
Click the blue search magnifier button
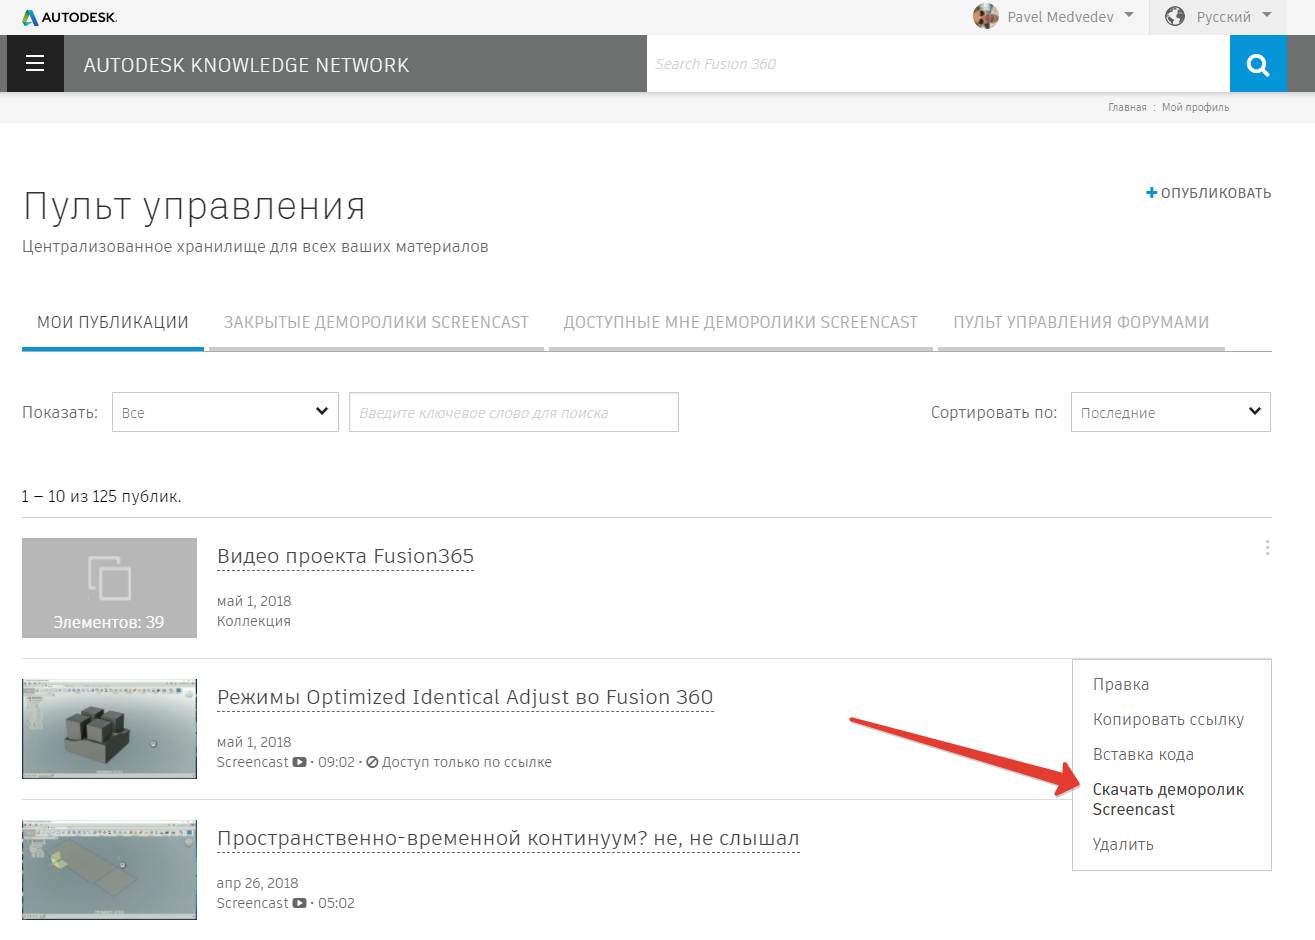click(1258, 64)
